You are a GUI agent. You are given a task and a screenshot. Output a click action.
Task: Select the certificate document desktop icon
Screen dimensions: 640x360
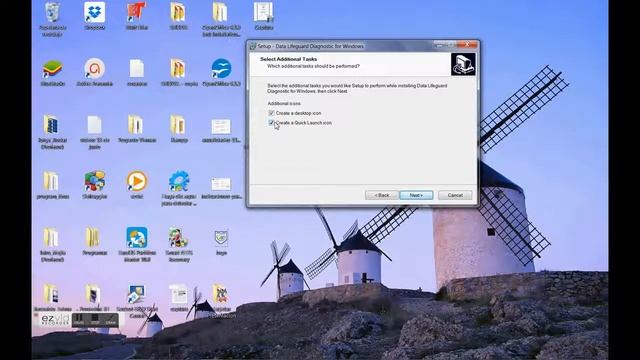click(x=264, y=13)
